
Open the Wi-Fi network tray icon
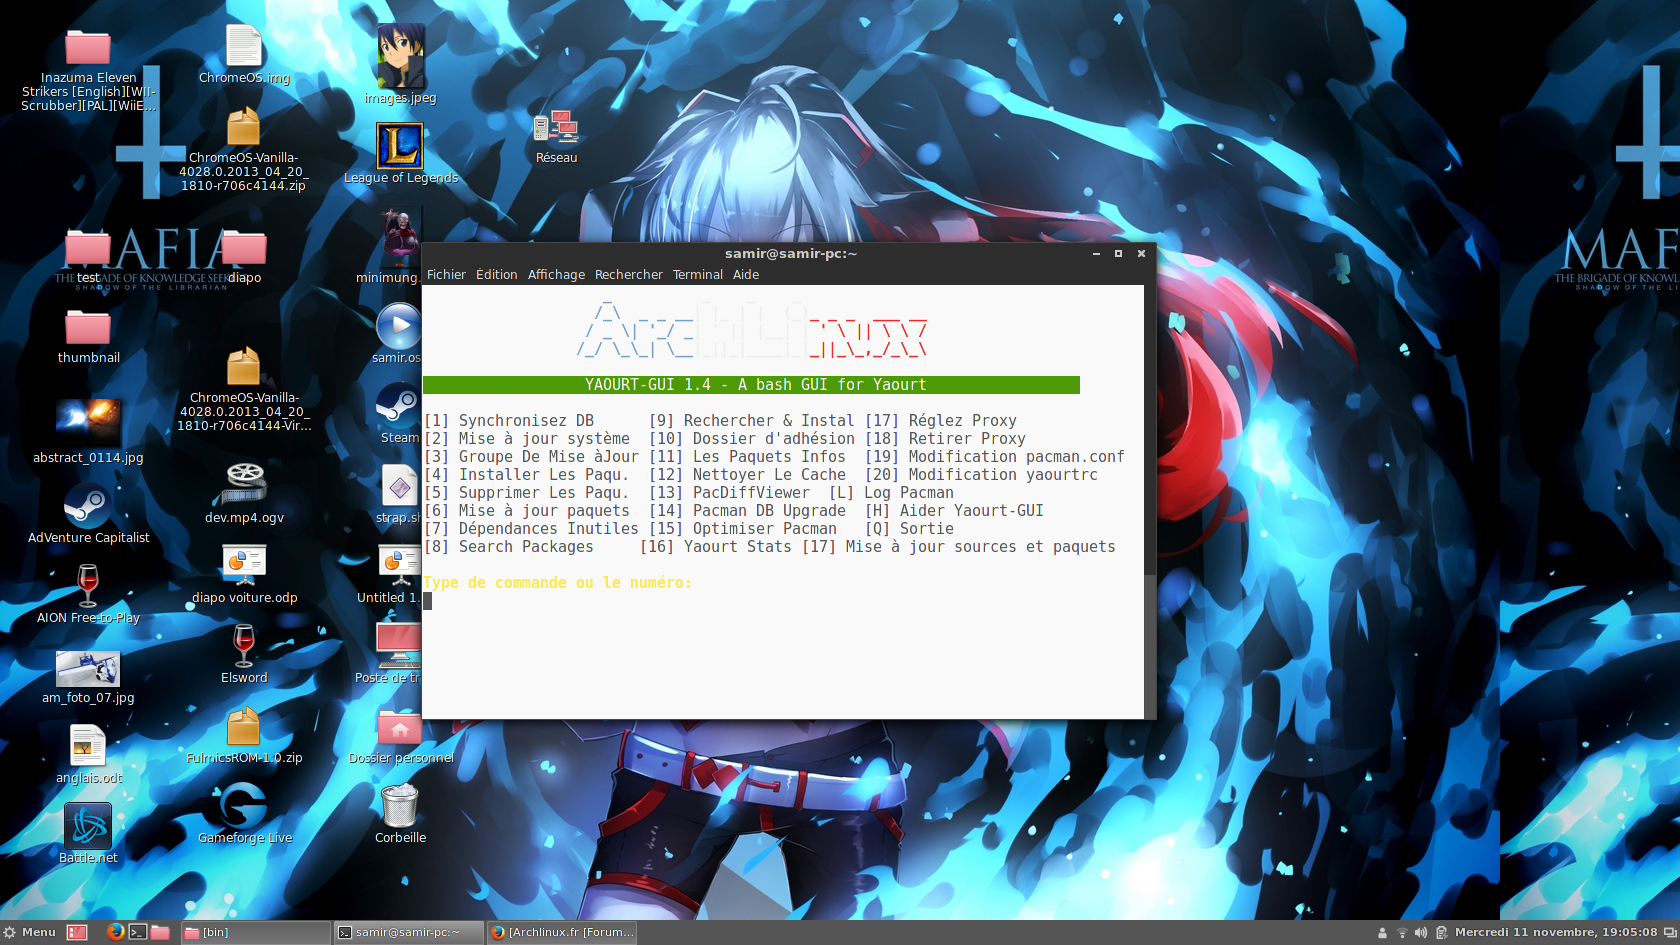click(1402, 932)
